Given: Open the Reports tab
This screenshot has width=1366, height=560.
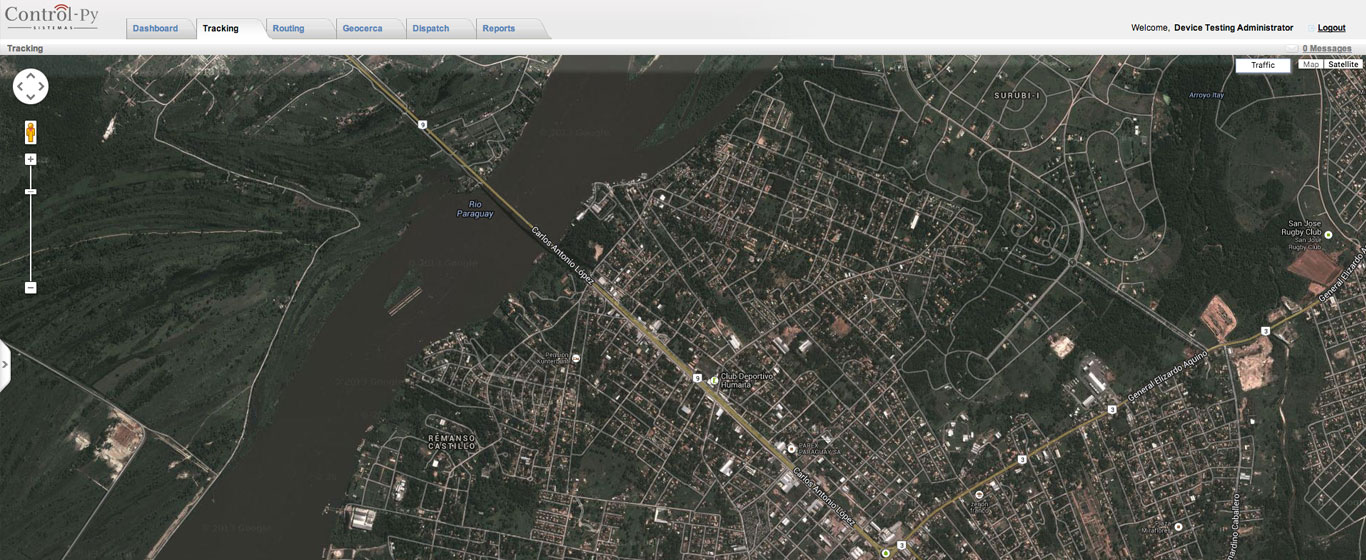Looking at the screenshot, I should [499, 29].
